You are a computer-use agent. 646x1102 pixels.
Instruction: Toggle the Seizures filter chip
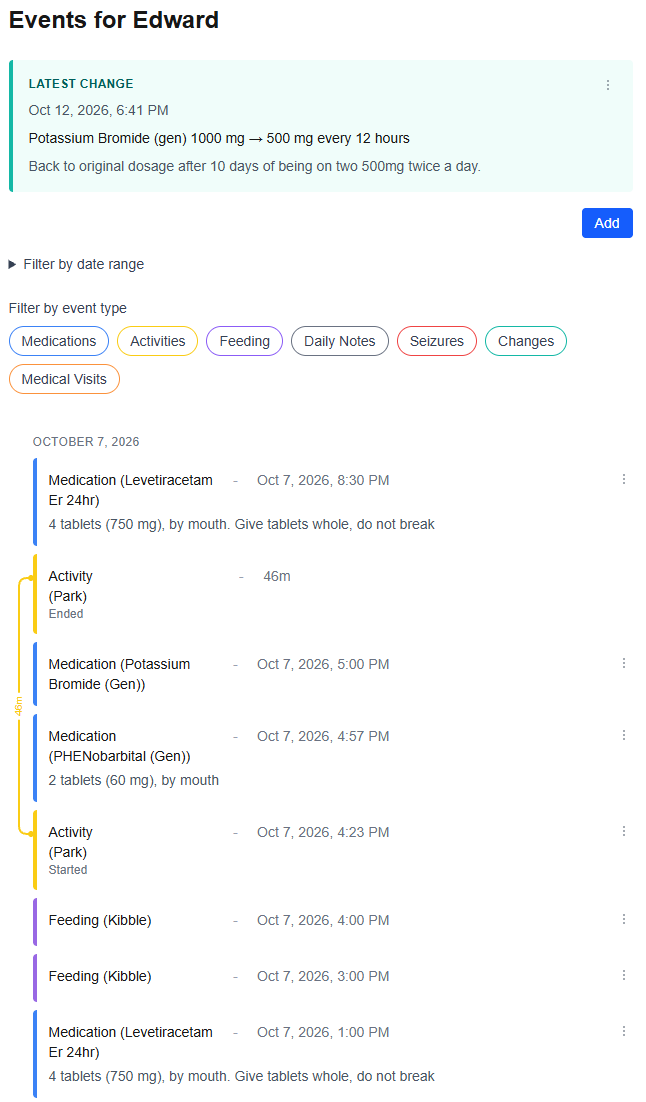437,341
